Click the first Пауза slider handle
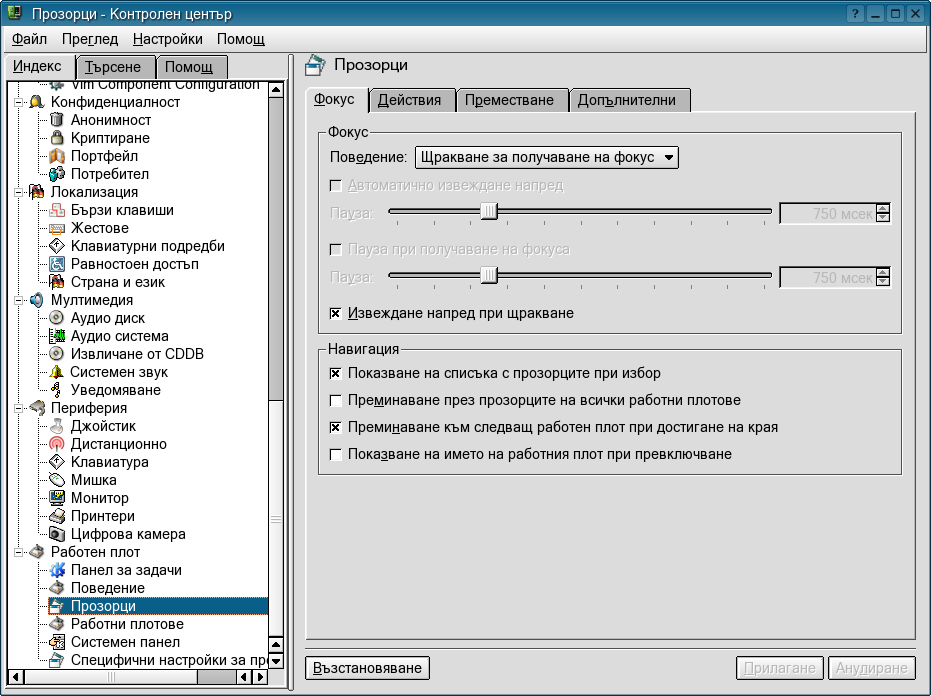The height and width of the screenshot is (696, 931). [489, 211]
